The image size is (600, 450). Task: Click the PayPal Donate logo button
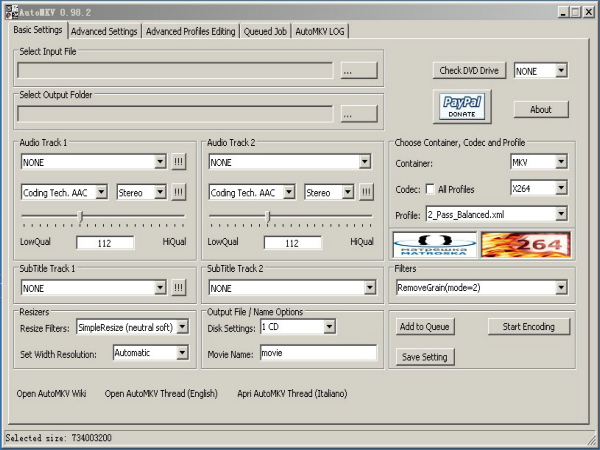coord(462,107)
